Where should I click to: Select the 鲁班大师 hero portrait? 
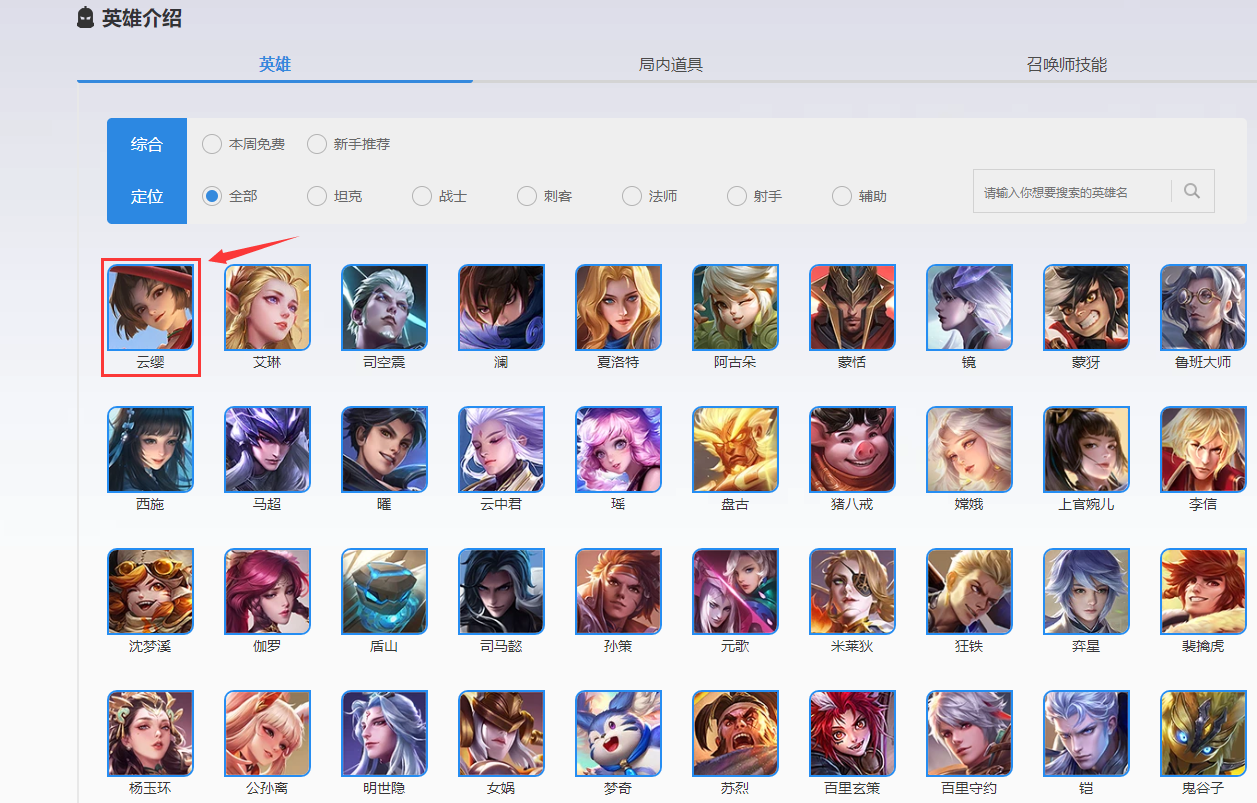(1203, 308)
